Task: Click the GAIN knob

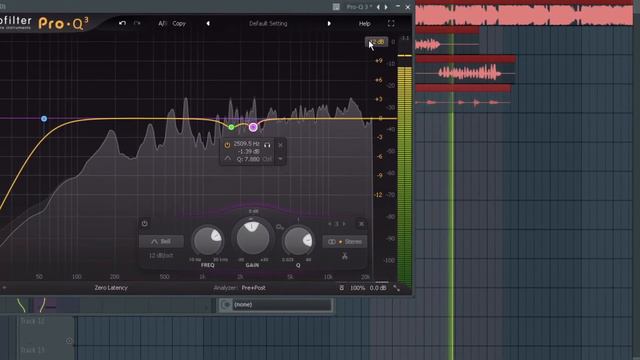Action: (253, 238)
